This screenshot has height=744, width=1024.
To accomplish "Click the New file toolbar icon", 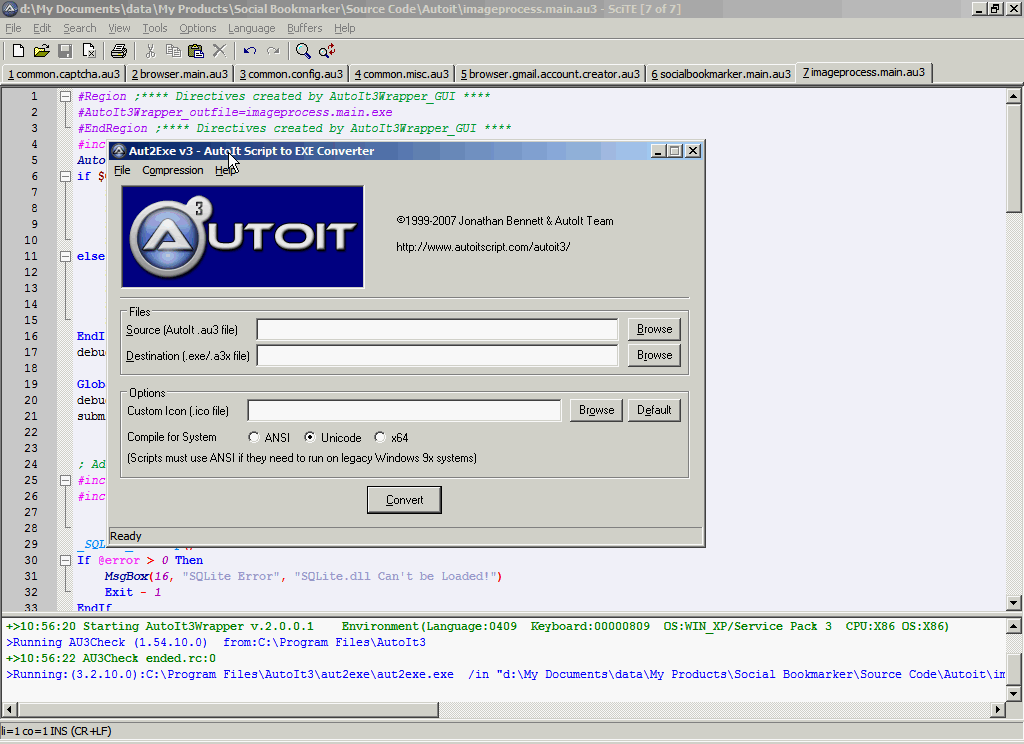I will [18, 51].
